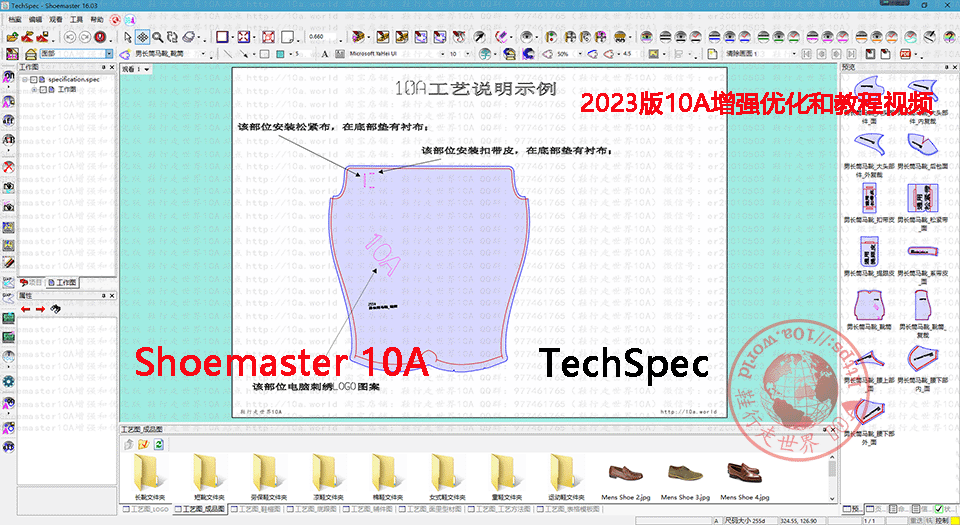Open the 男长筒马靴_靴筒 part dropdown
Viewport: 960px width, 525px height.
tap(204, 54)
